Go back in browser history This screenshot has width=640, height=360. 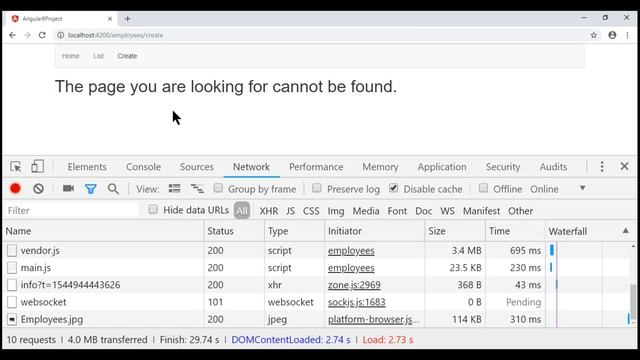tap(12, 35)
